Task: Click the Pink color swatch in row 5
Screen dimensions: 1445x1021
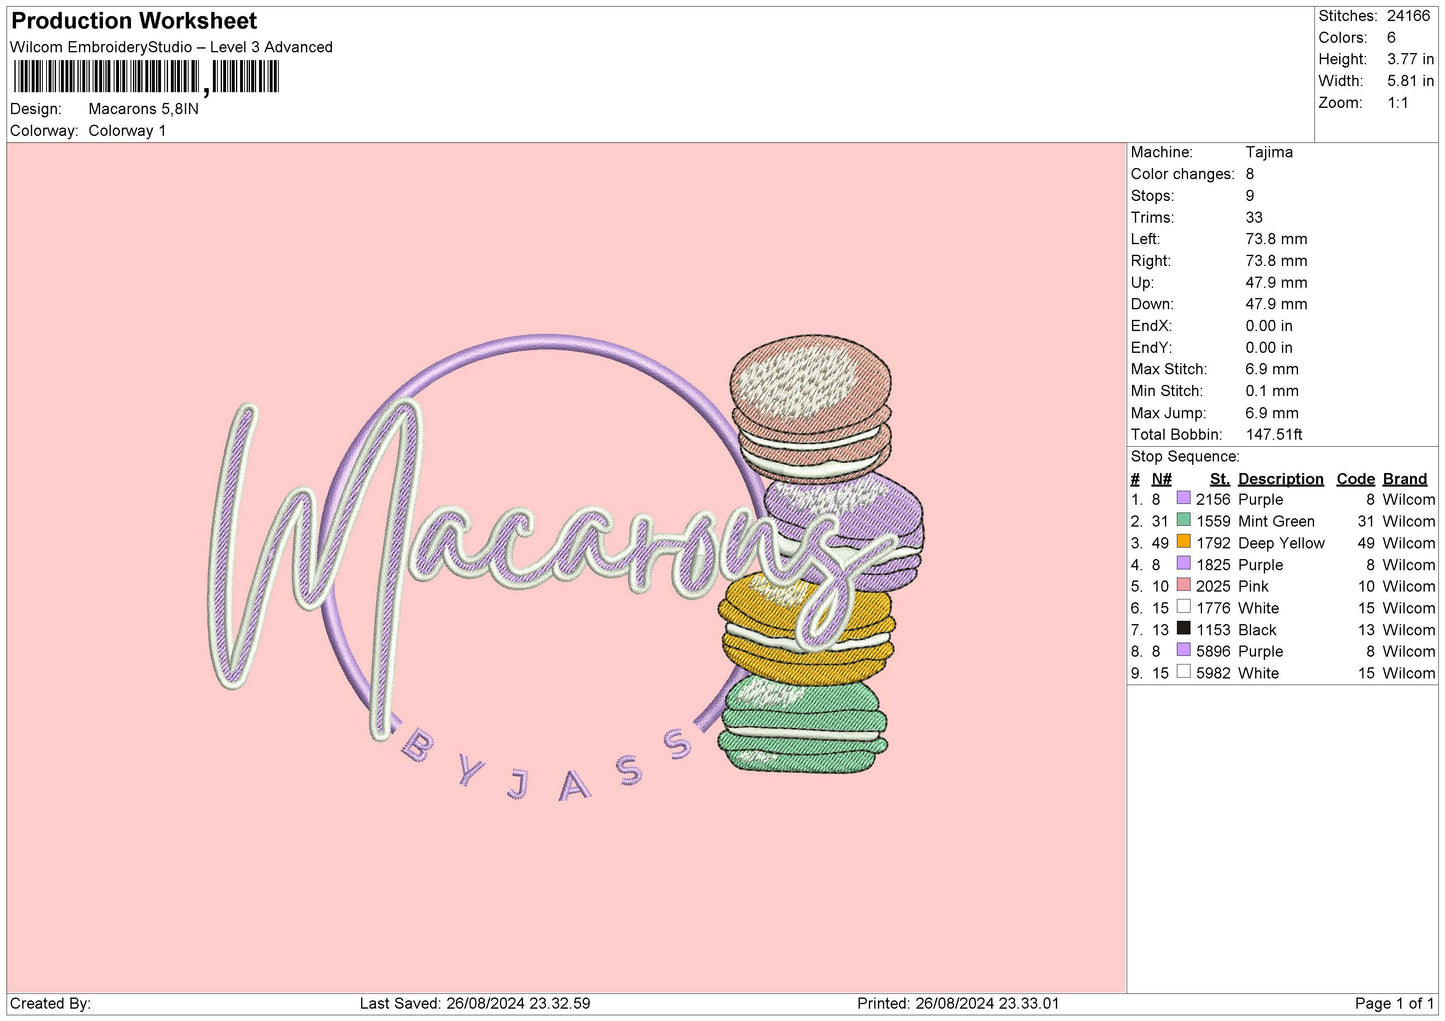Action: coord(1183,585)
